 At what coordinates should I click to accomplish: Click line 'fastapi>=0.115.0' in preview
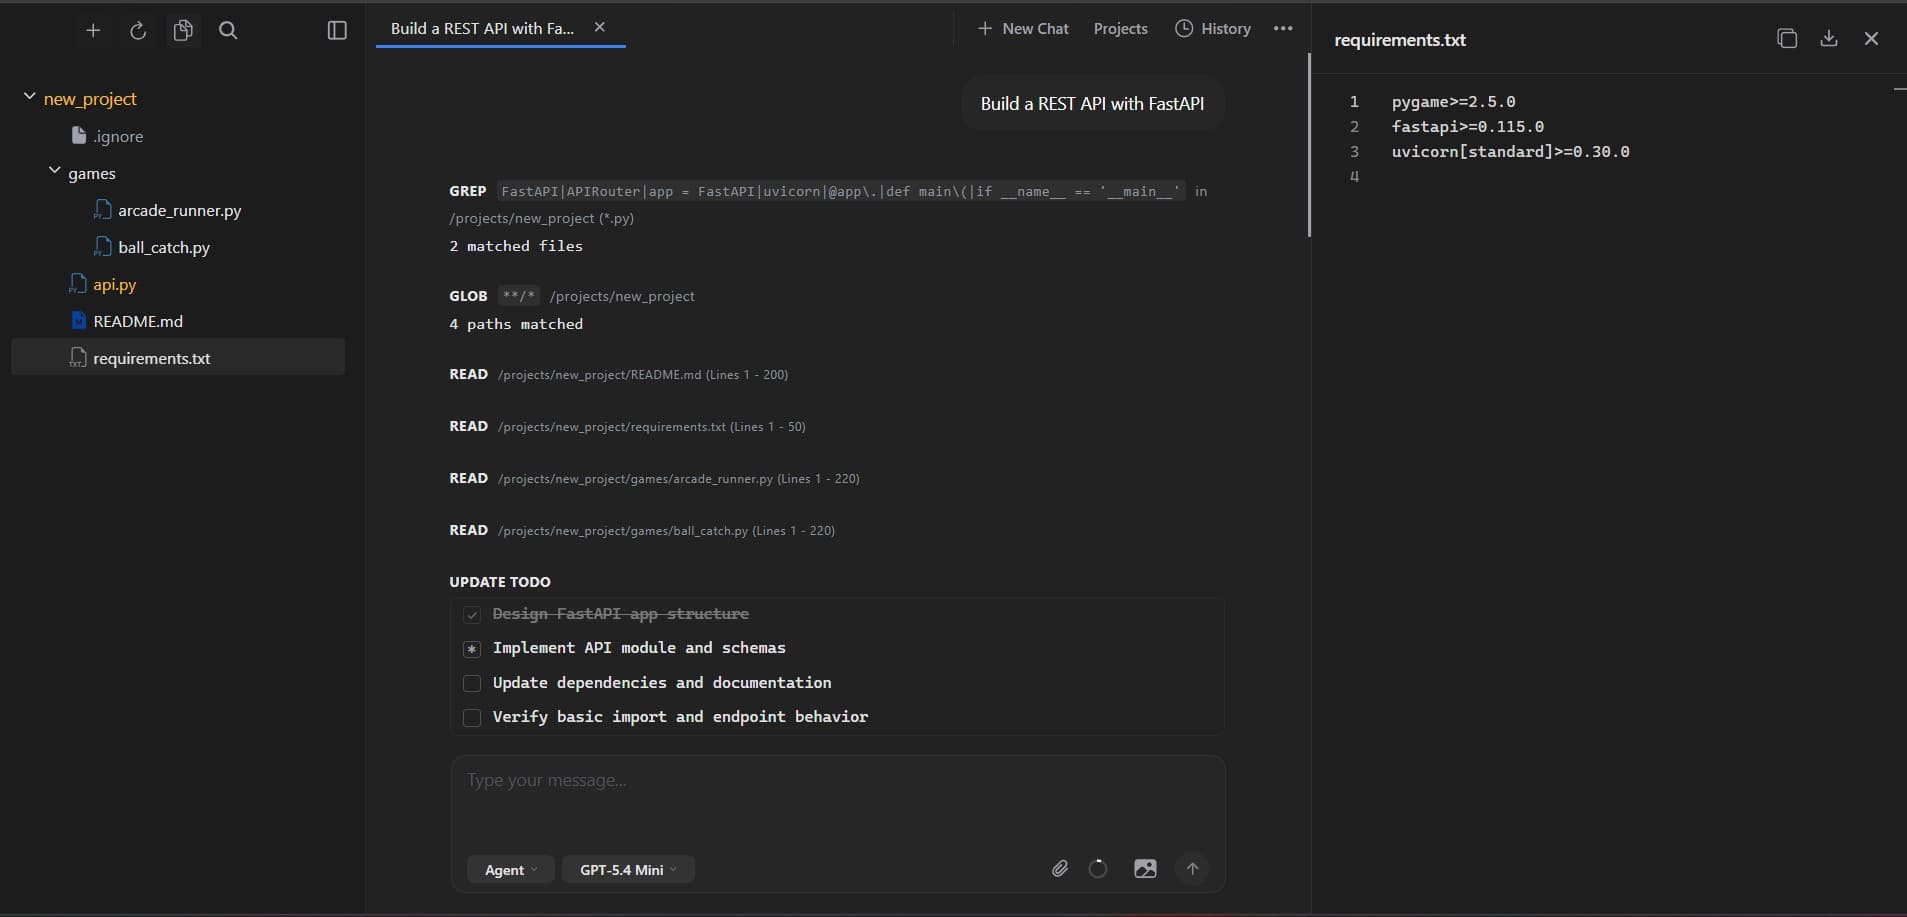point(1467,127)
